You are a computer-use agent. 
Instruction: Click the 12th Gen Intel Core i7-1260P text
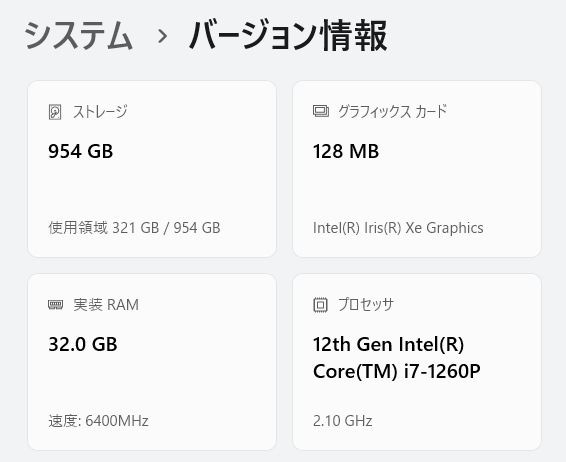(397, 358)
